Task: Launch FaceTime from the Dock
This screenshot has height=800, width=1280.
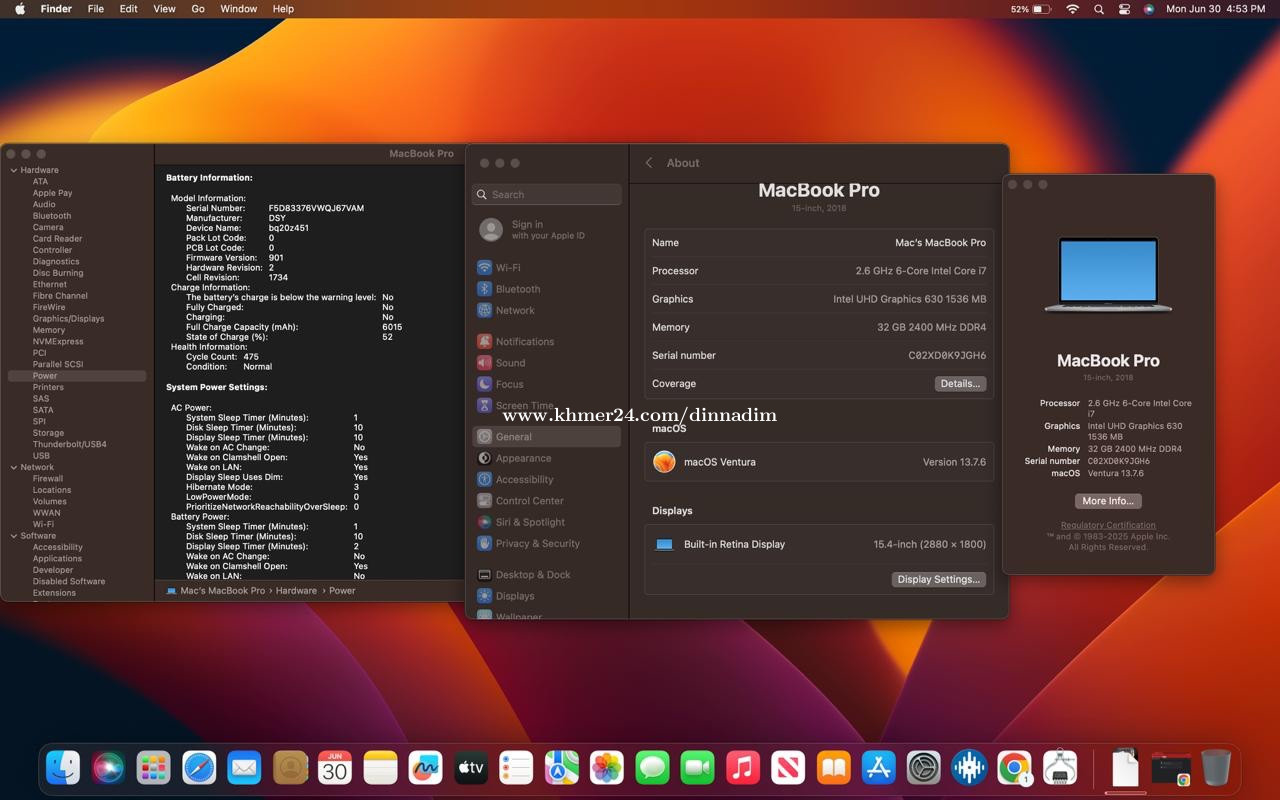Action: click(x=698, y=768)
